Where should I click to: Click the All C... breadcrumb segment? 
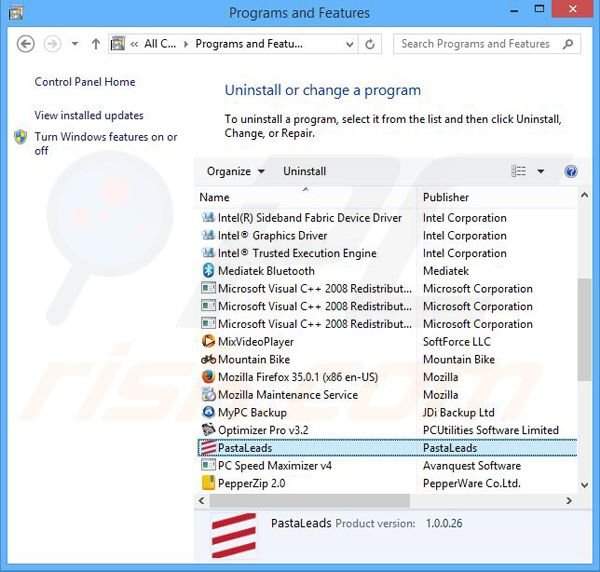(160, 44)
